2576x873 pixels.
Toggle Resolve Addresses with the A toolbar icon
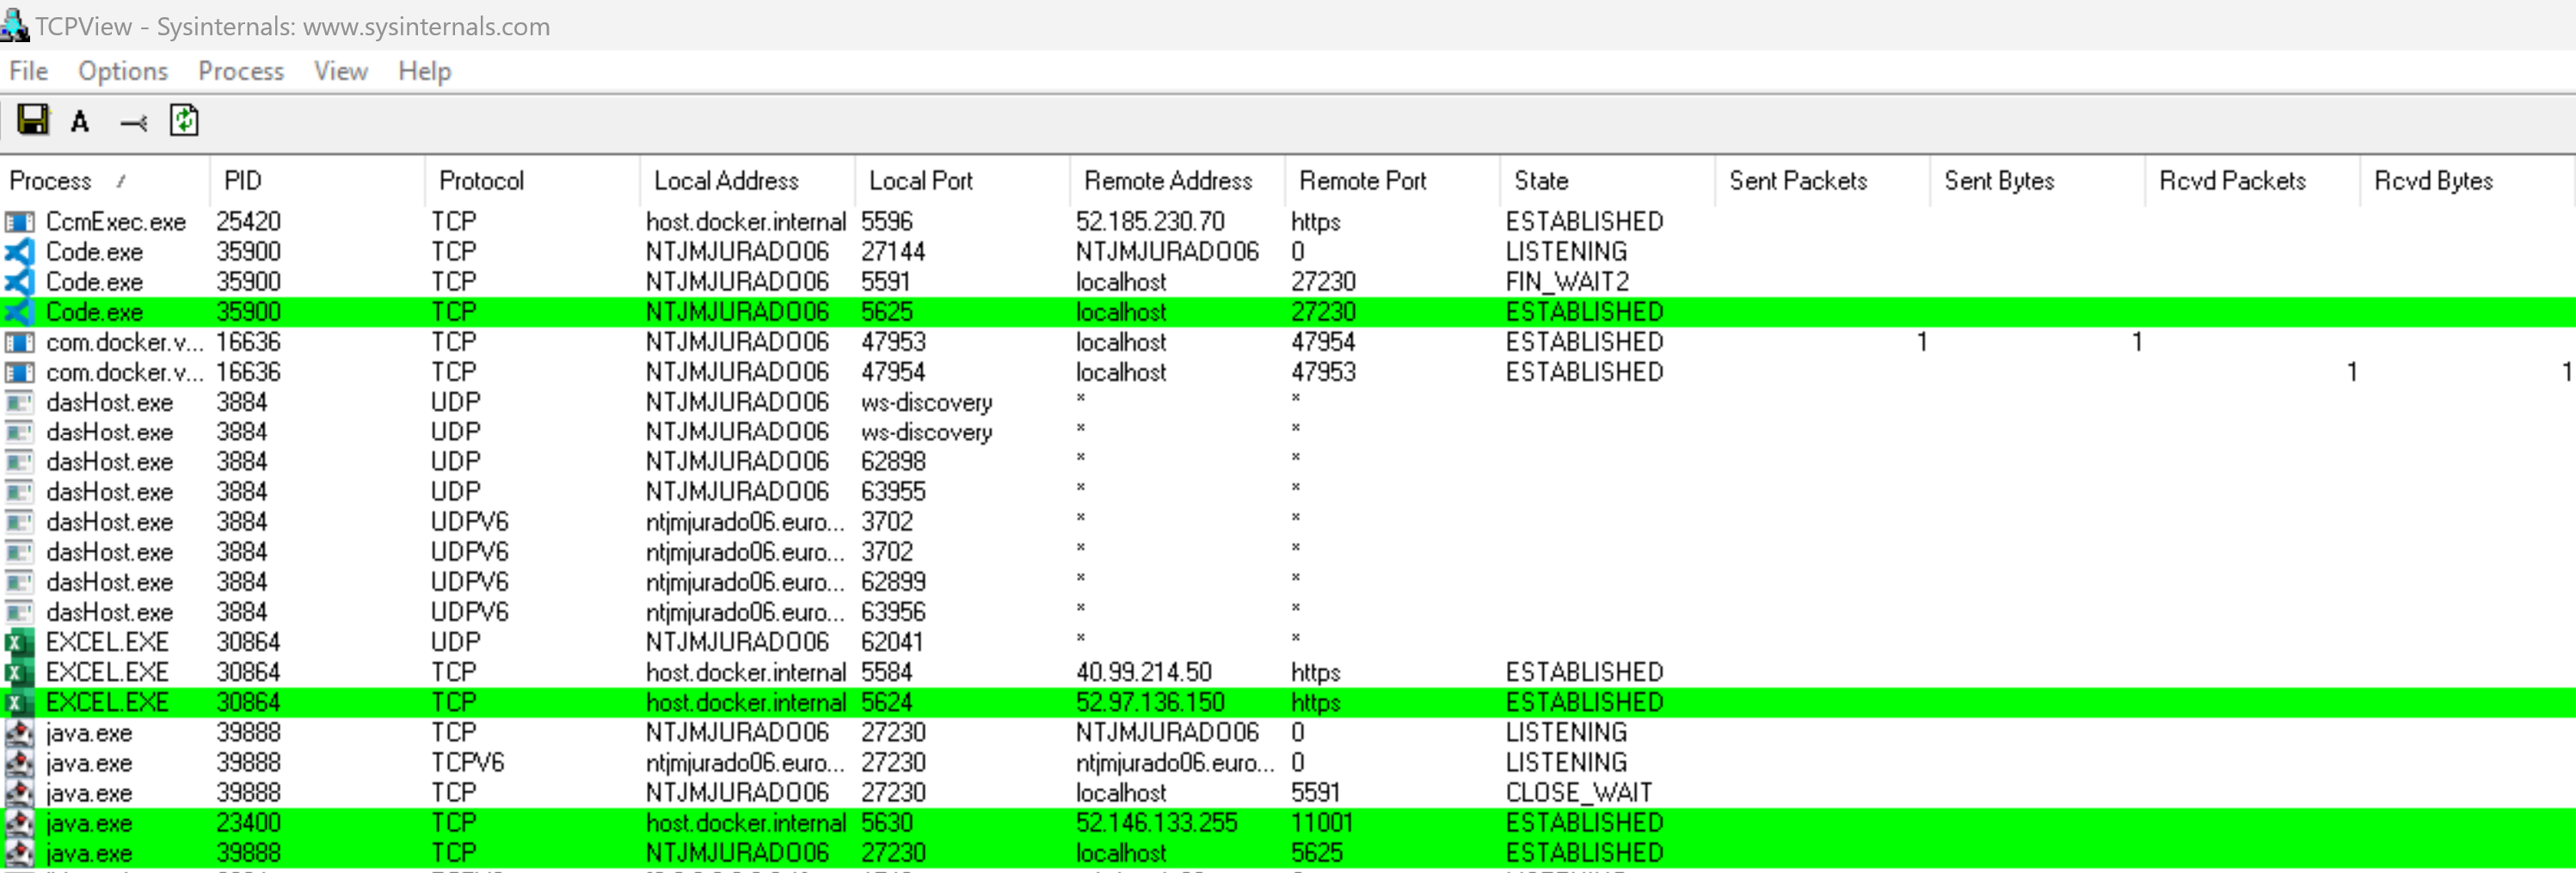point(80,122)
